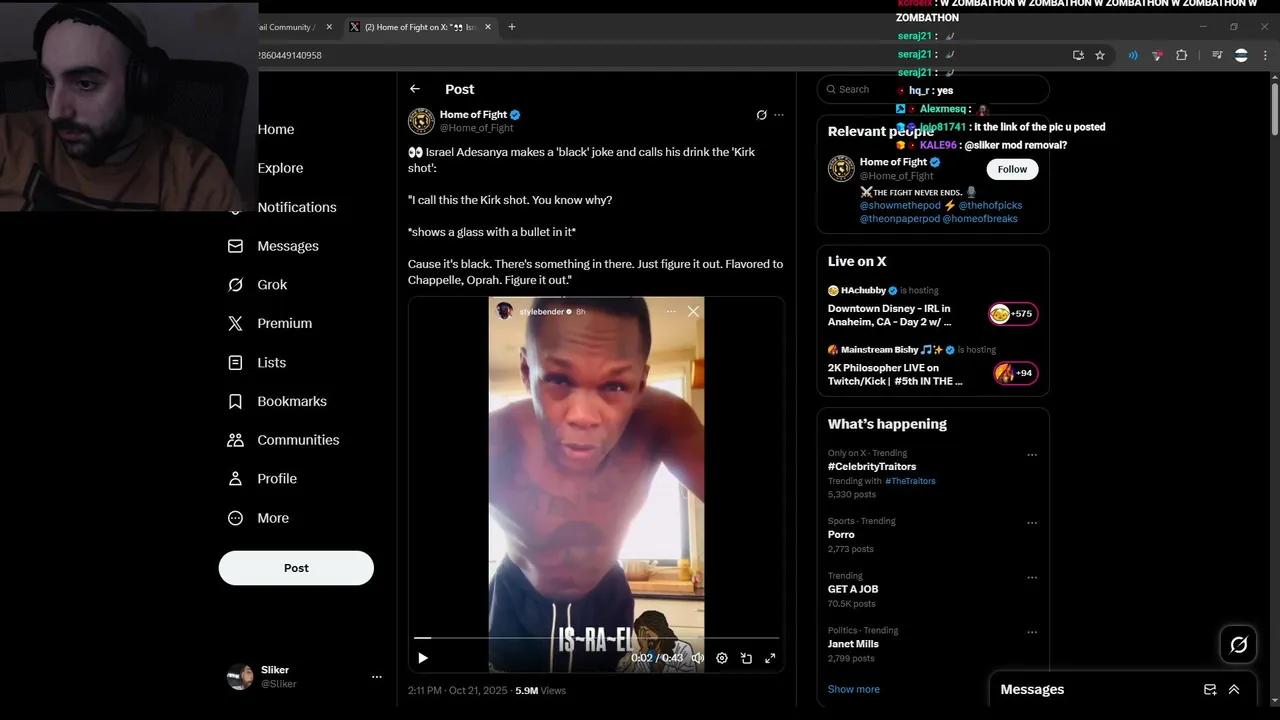Open video settings gear
This screenshot has width=1280, height=720.
(x=722, y=658)
